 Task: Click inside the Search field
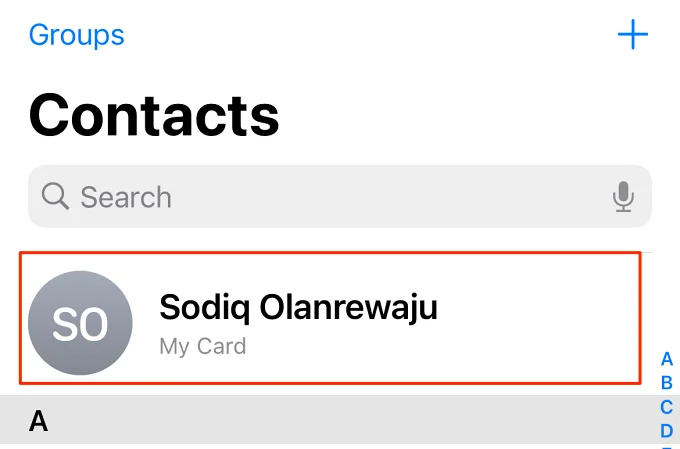click(340, 196)
